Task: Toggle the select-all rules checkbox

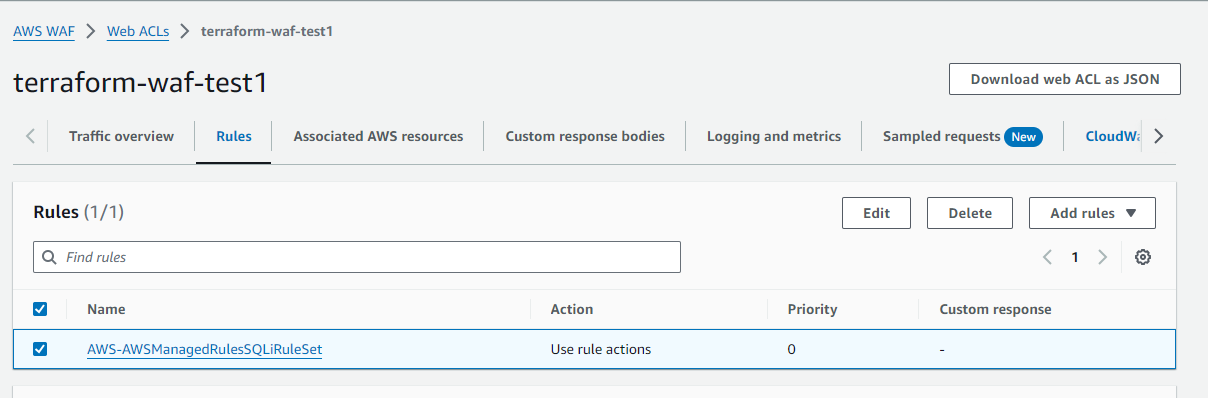Action: [x=40, y=309]
